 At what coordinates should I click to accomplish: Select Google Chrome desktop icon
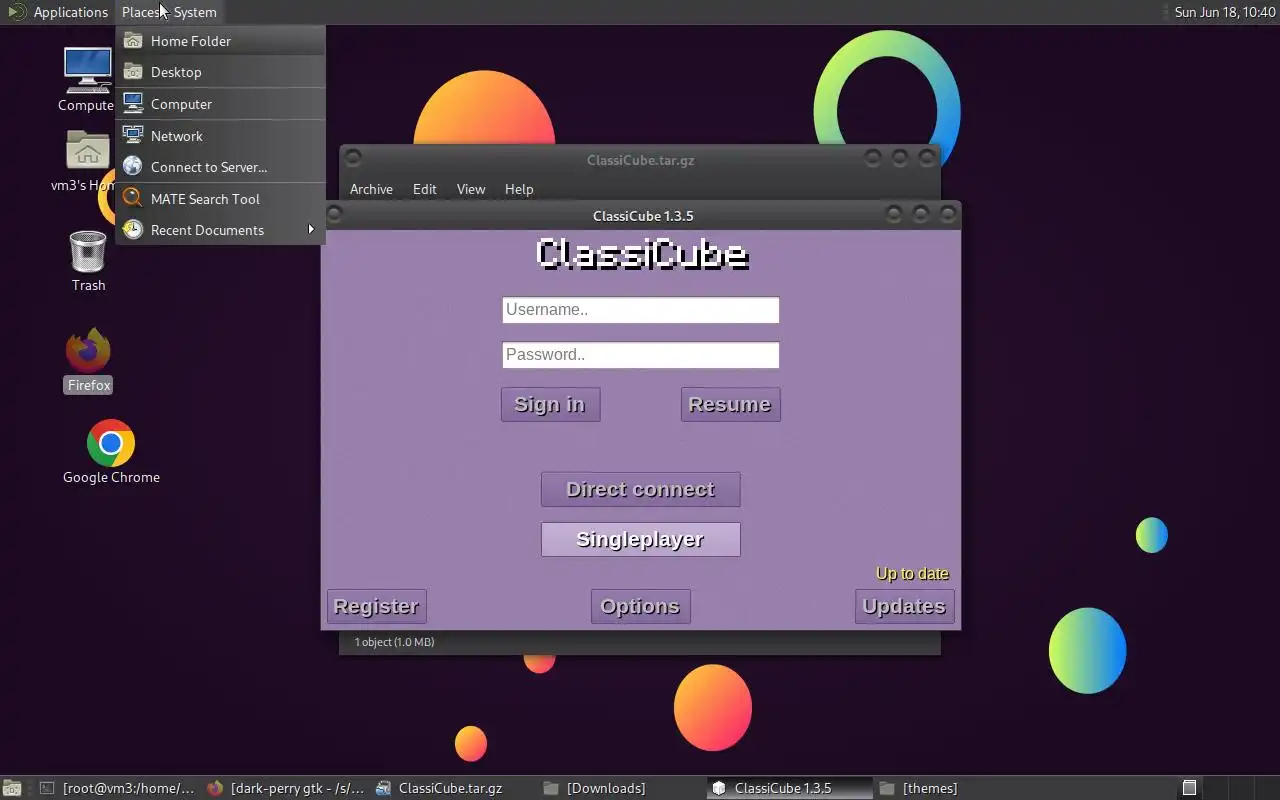[111, 452]
